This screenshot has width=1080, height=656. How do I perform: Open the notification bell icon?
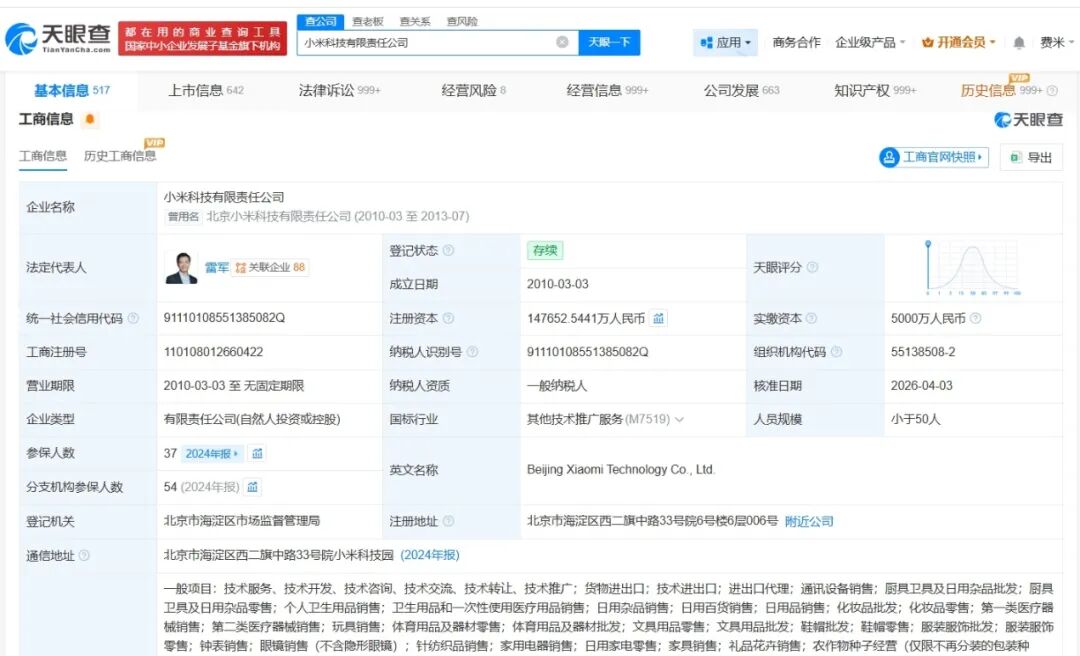tap(1019, 43)
